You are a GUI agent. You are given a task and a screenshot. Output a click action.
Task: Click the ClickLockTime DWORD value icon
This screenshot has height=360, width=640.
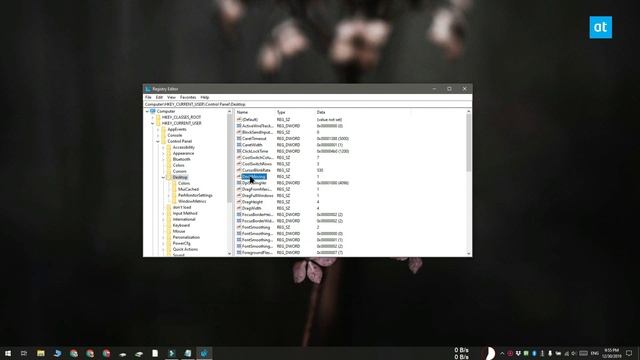(239, 151)
